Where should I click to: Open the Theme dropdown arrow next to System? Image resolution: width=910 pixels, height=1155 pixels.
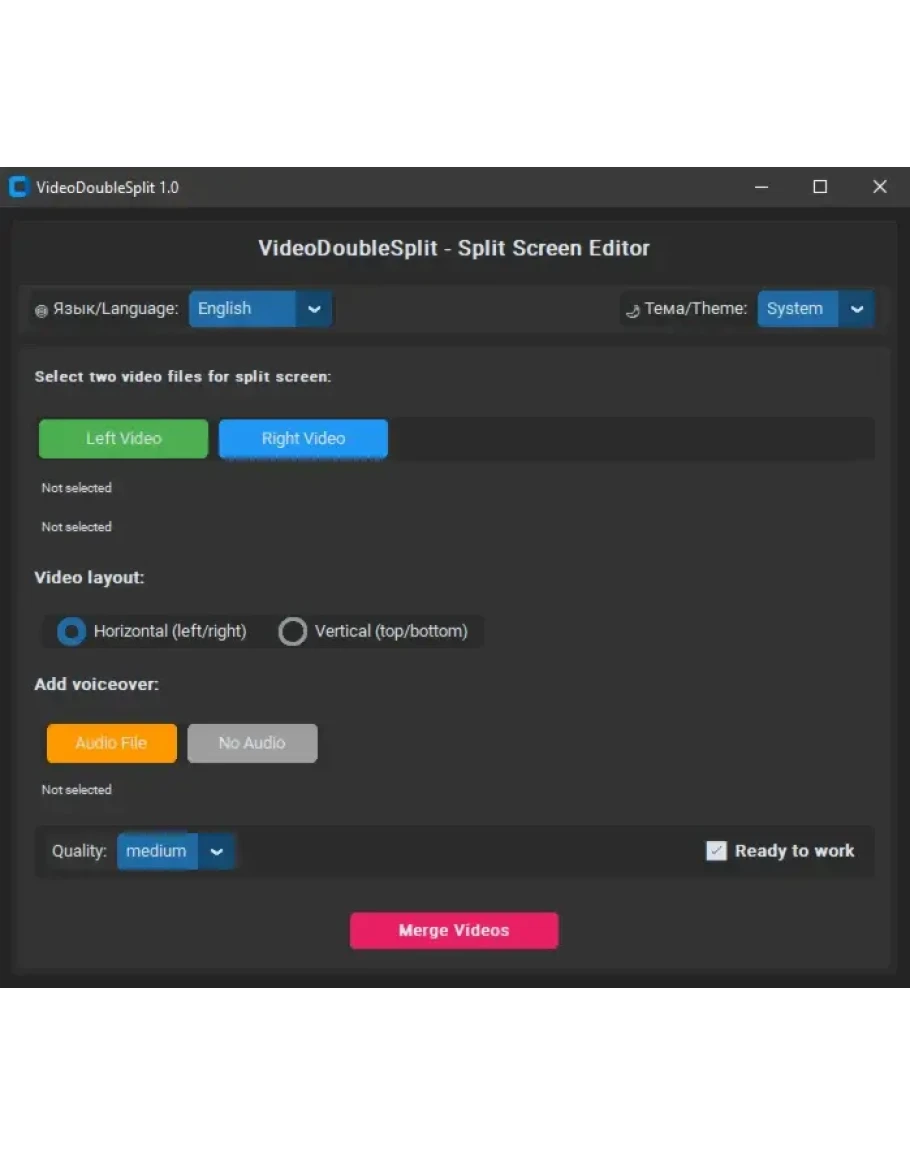click(856, 309)
